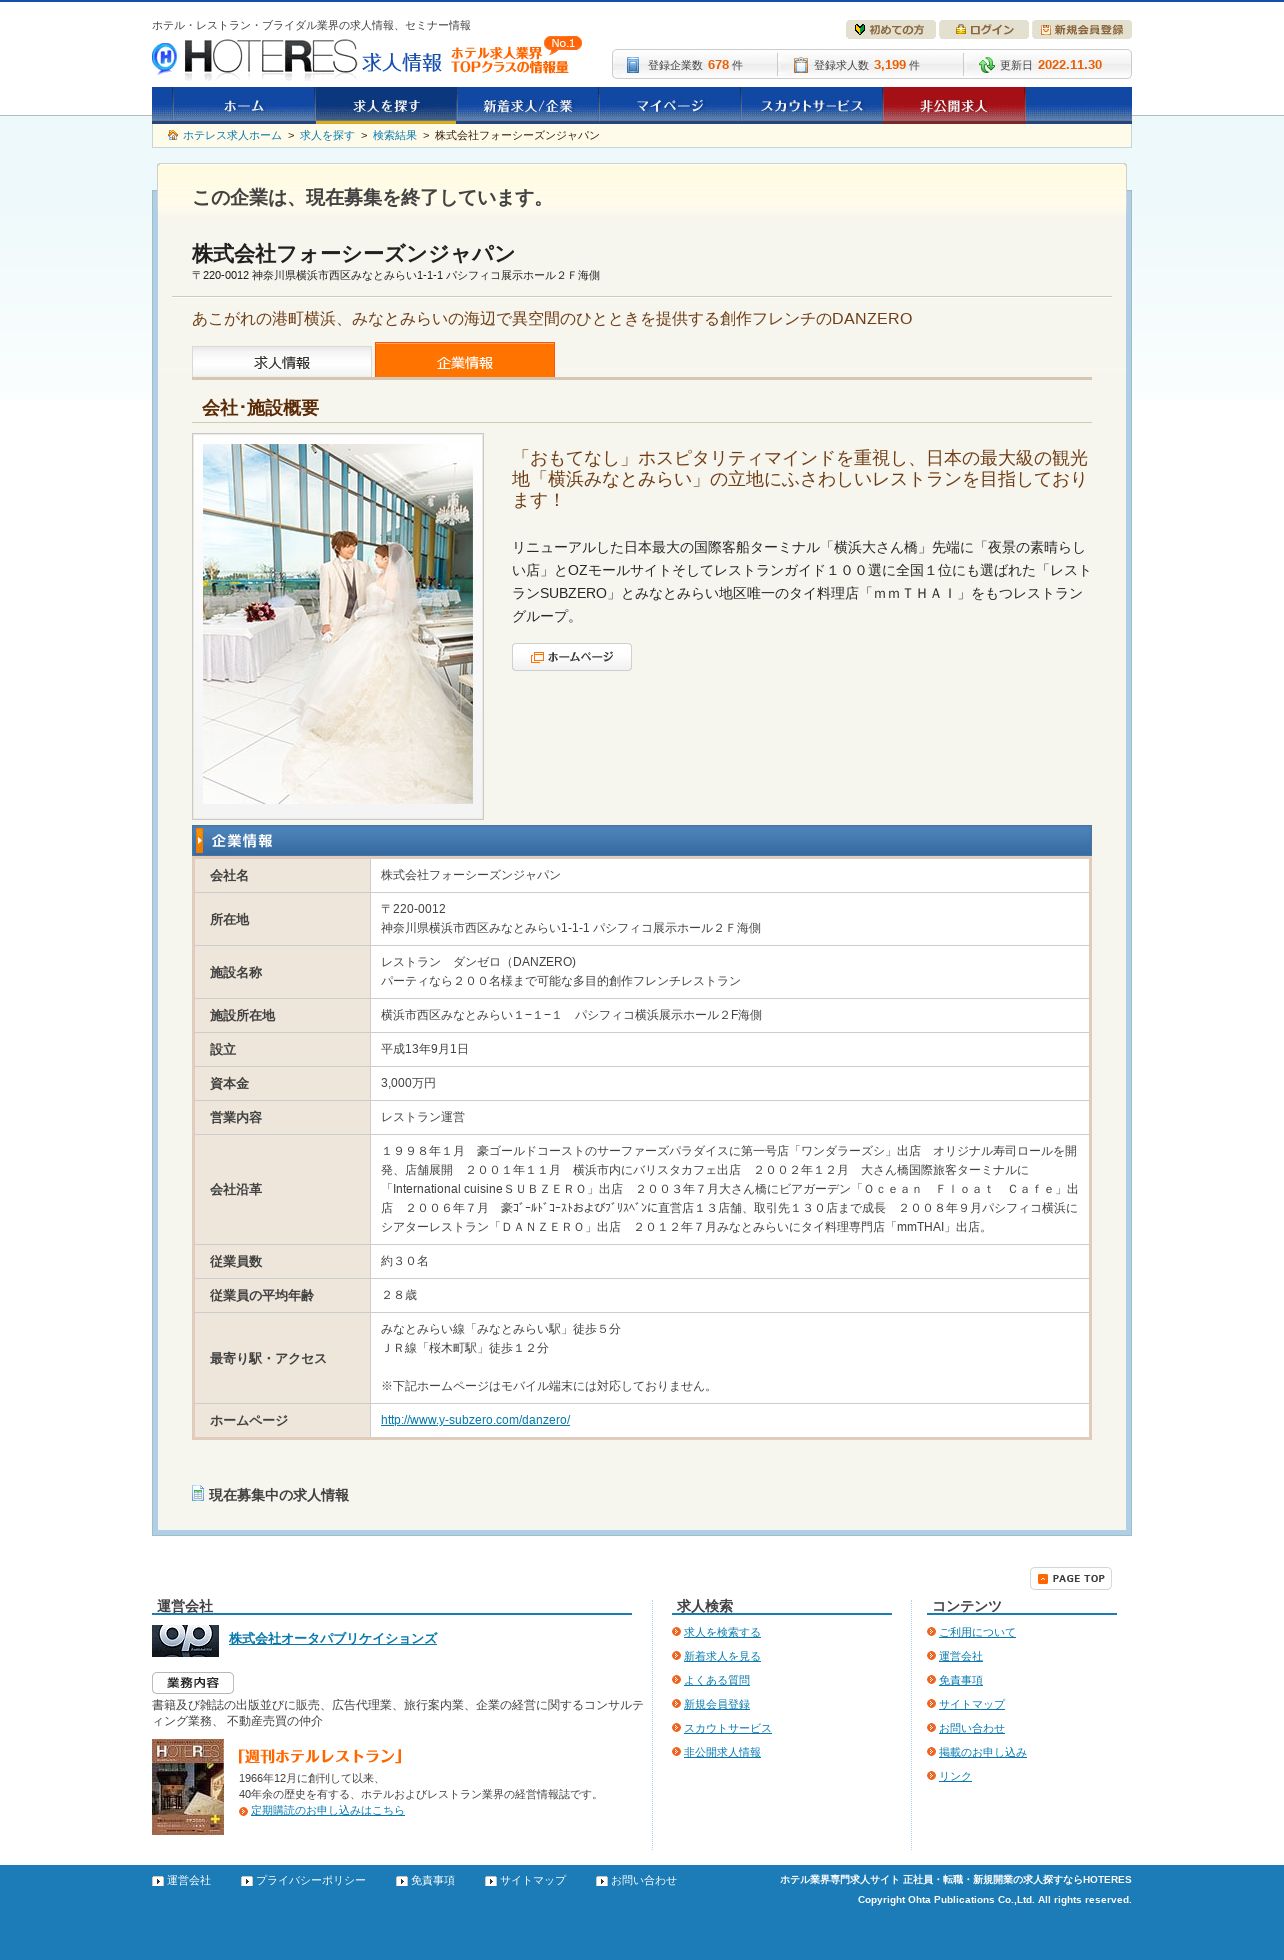Click the wedding couple photo
The image size is (1284, 1960).
[338, 624]
